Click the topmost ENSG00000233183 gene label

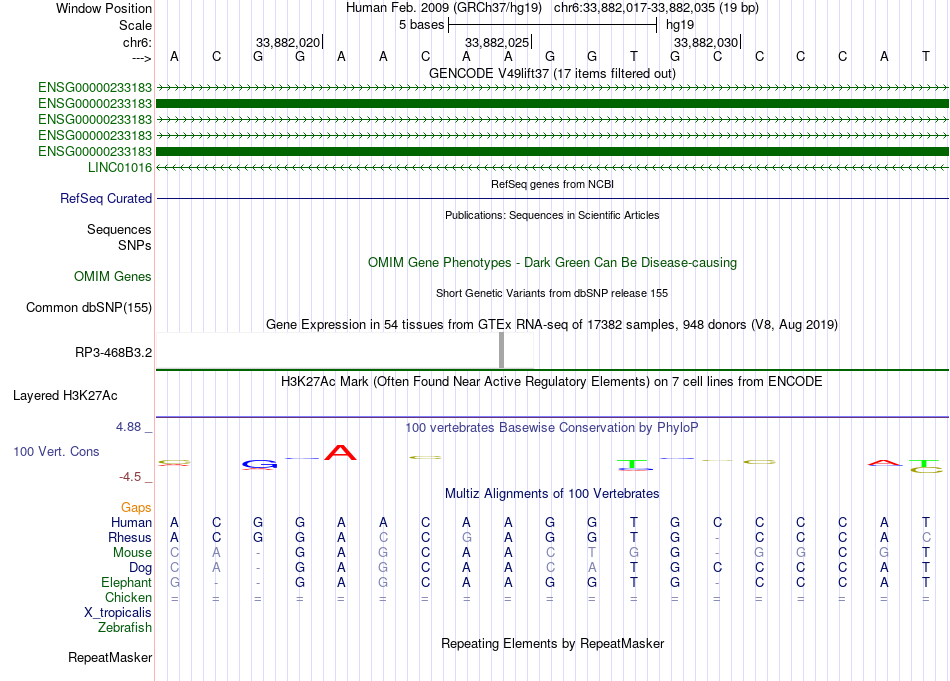tap(95, 88)
